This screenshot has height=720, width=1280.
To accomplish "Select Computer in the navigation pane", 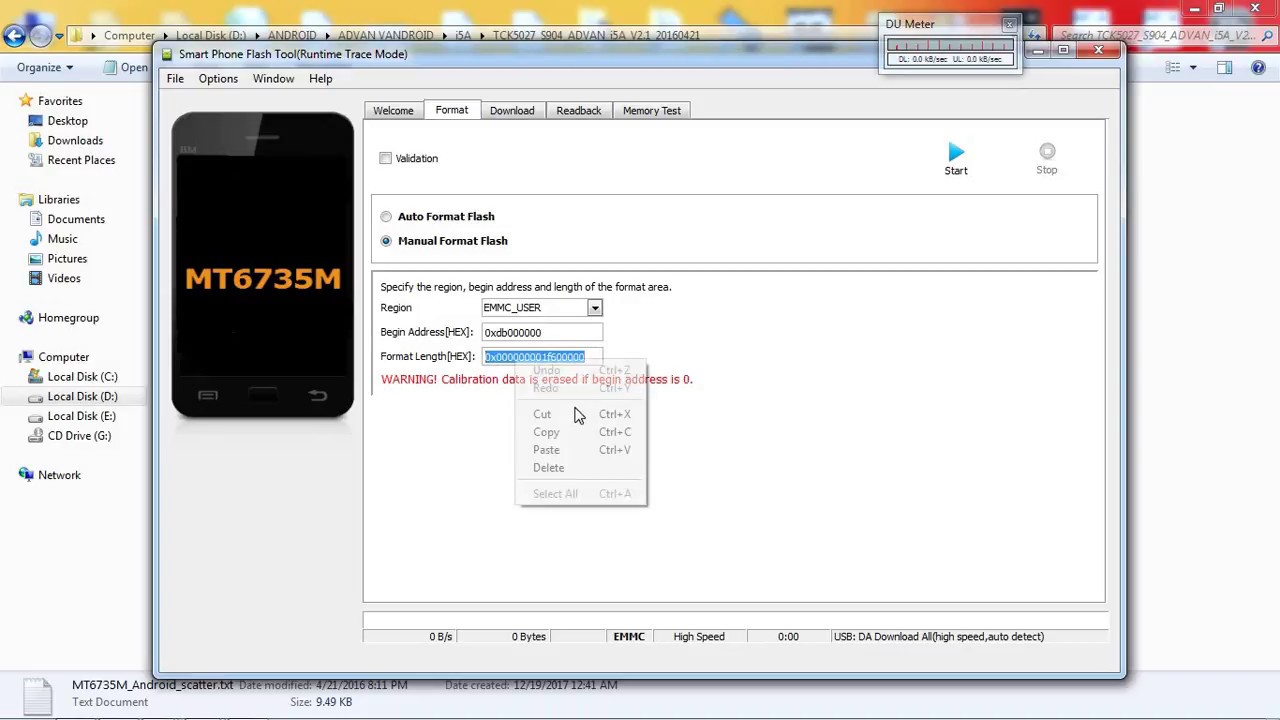I will pyautogui.click(x=63, y=357).
